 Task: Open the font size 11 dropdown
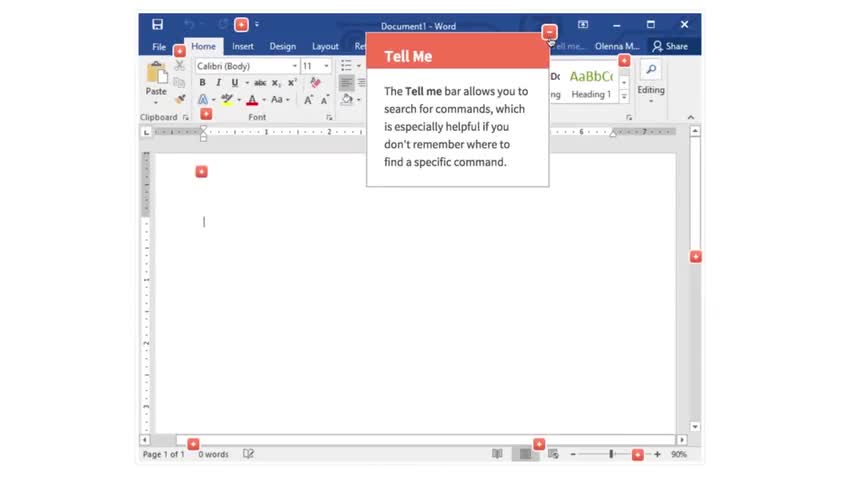click(x=326, y=66)
